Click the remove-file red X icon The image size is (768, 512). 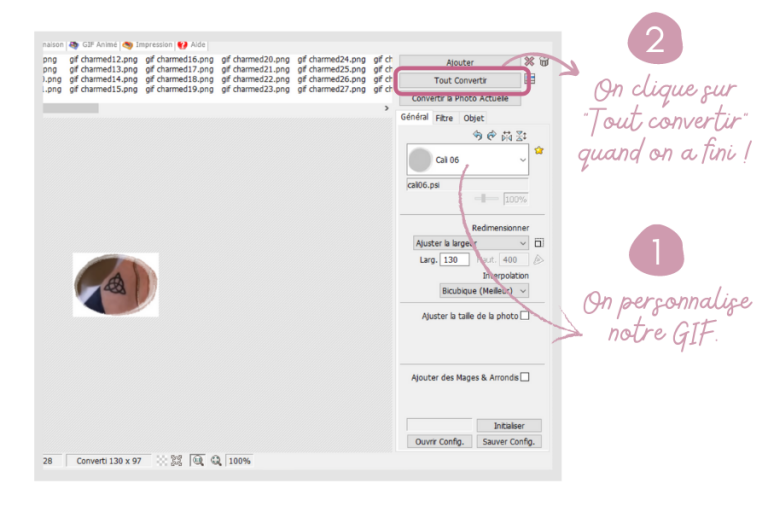point(529,61)
